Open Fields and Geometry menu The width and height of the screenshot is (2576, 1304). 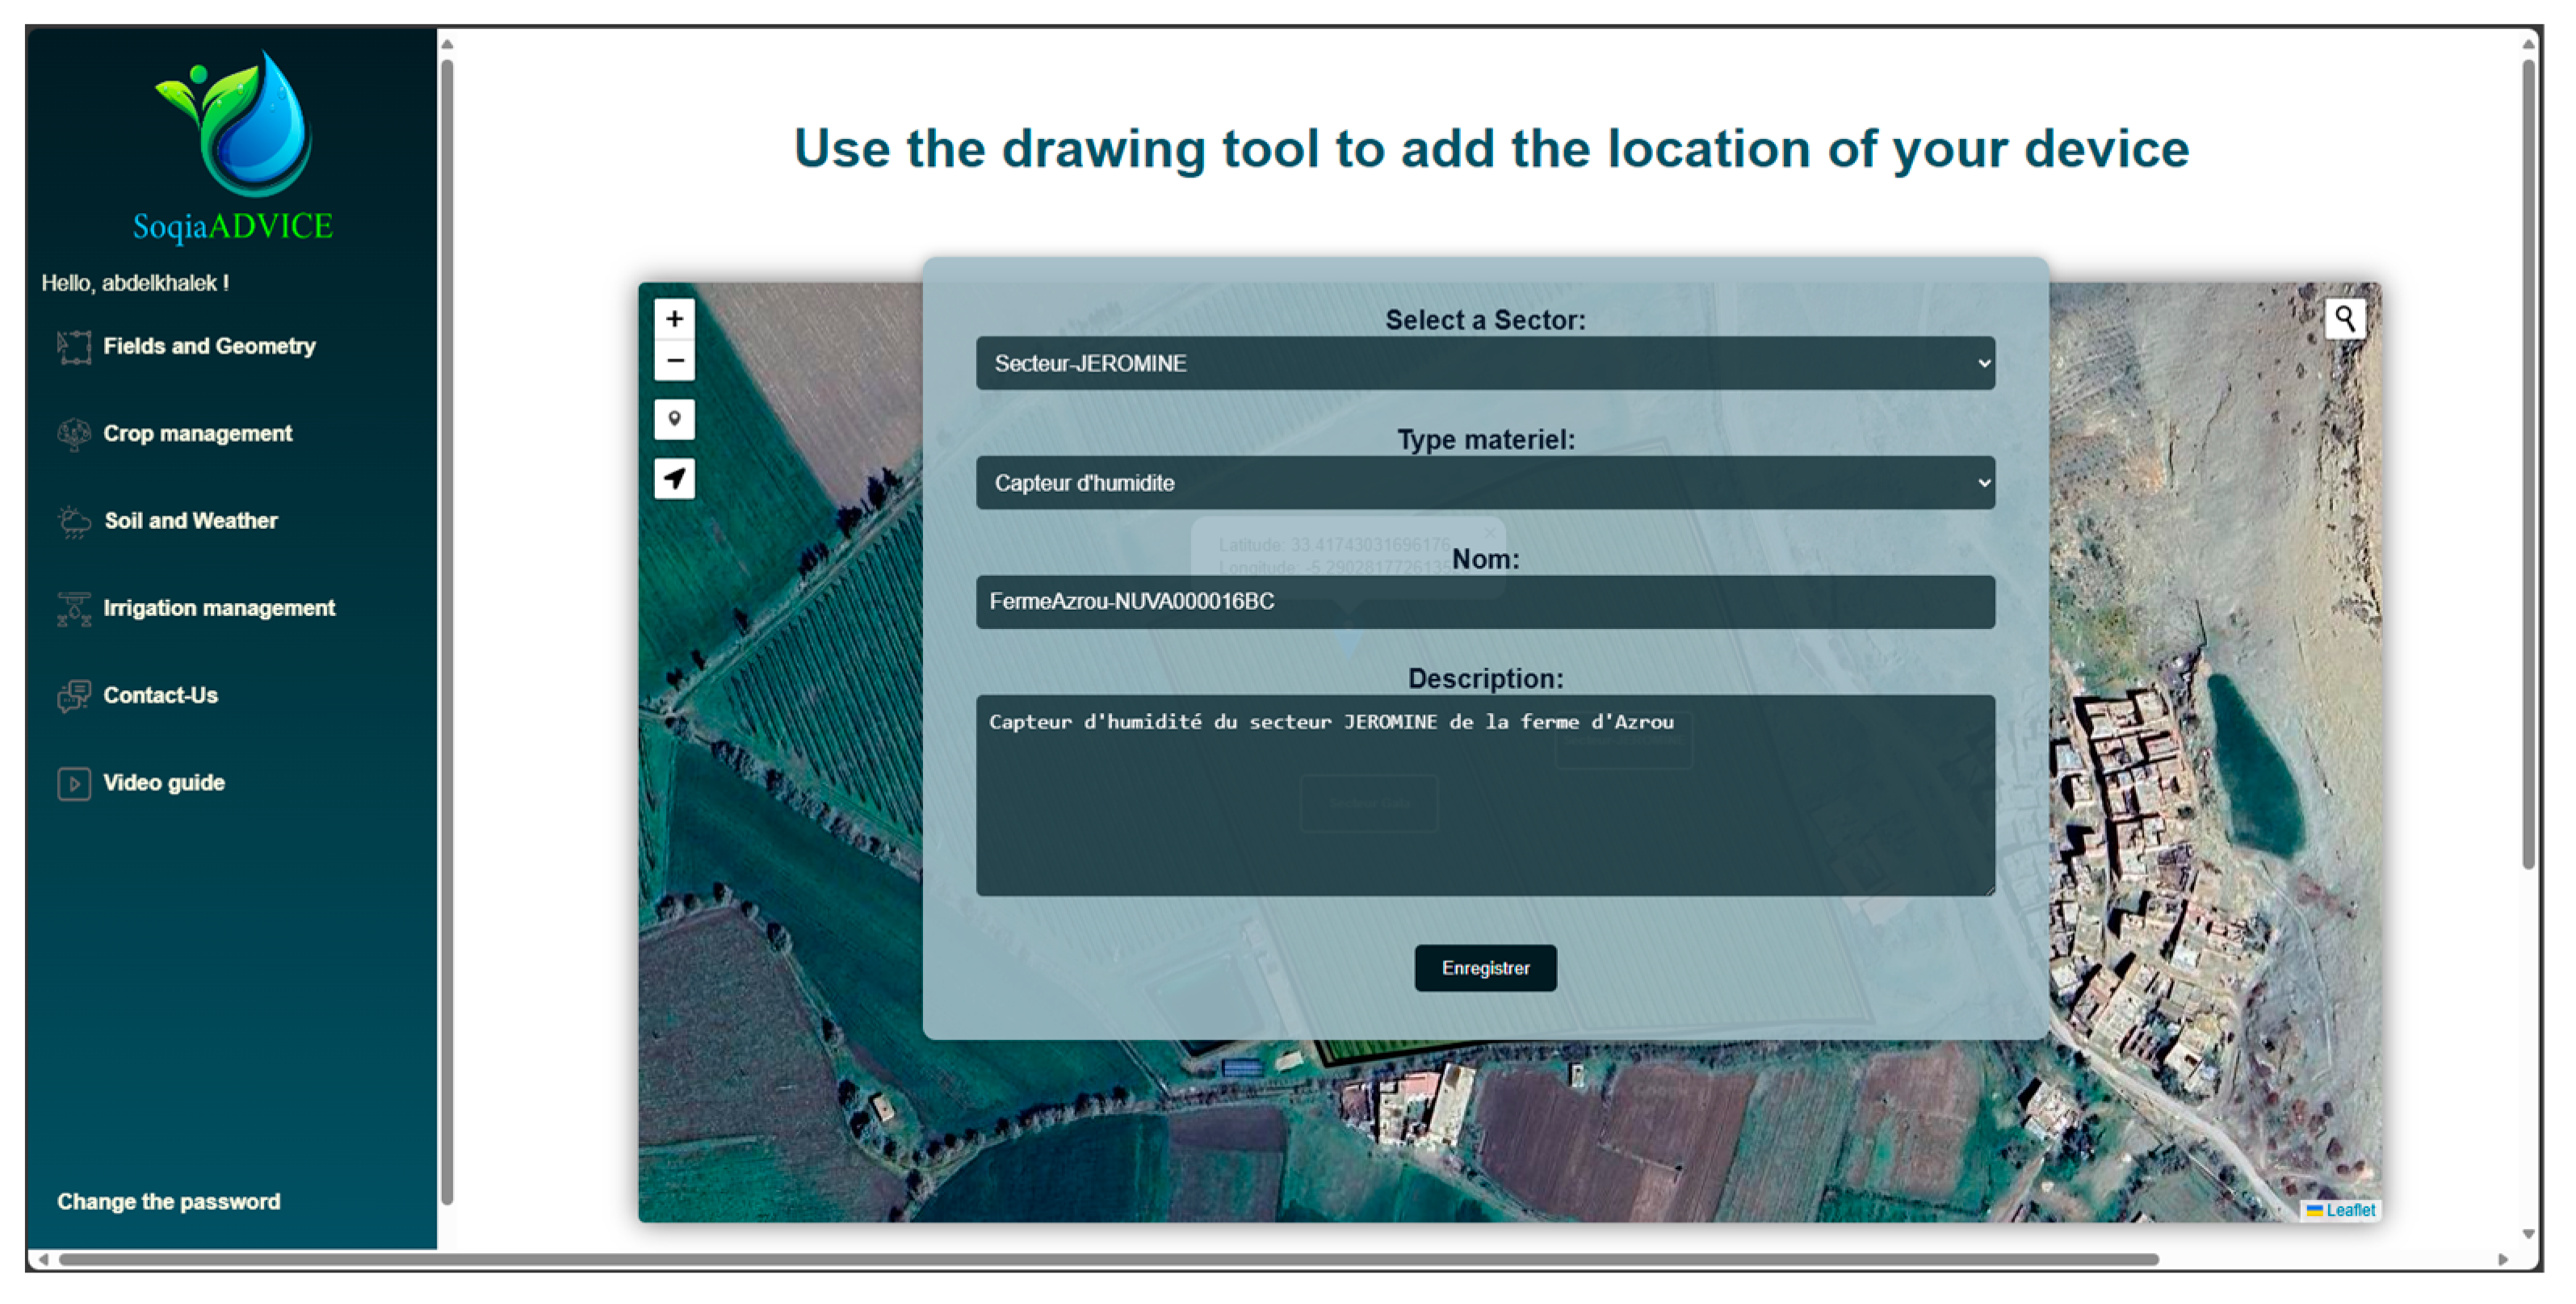[208, 346]
